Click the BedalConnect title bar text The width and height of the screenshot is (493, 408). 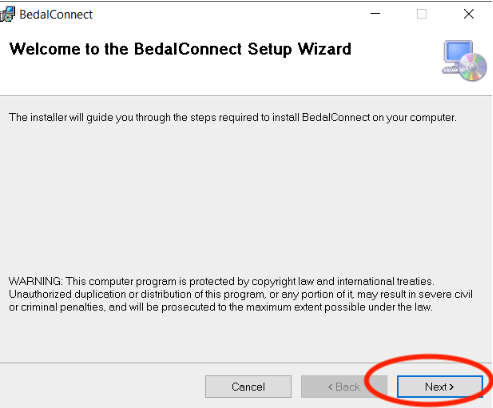coord(56,15)
